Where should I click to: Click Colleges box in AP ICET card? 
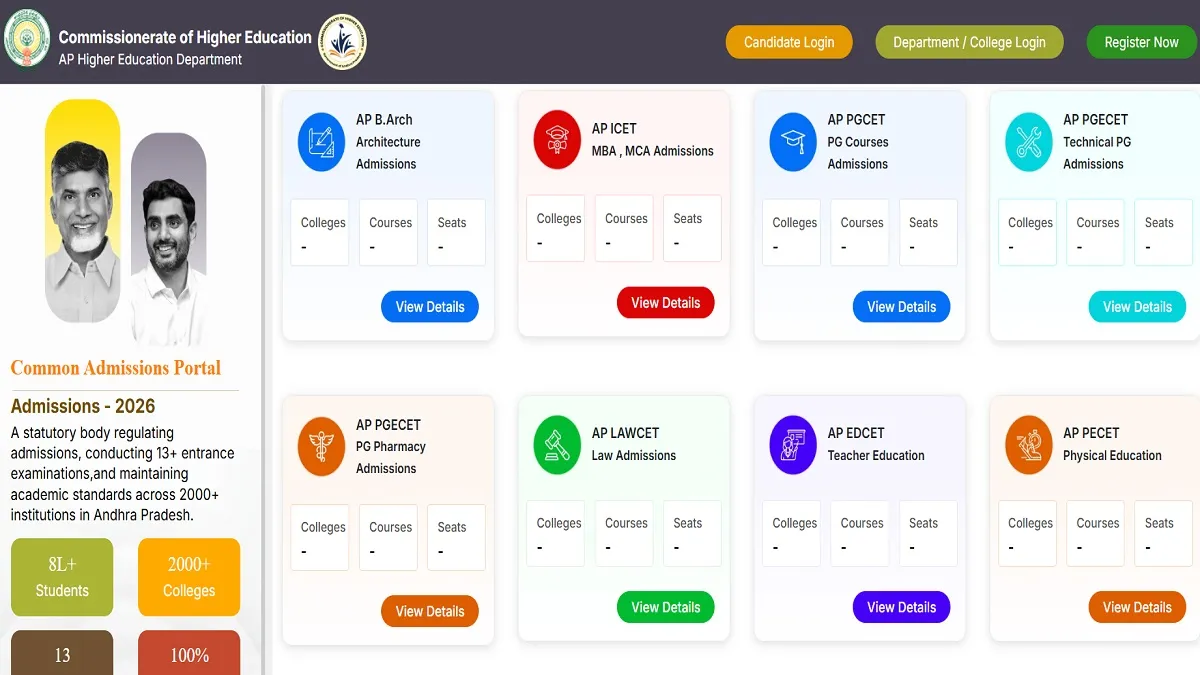[x=556, y=229]
